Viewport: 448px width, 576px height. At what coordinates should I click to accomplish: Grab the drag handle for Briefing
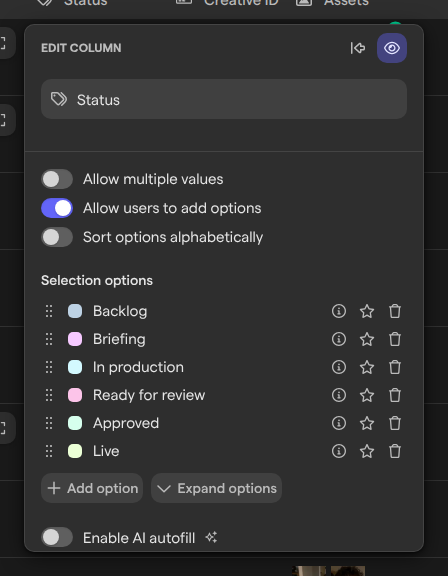[49, 339]
